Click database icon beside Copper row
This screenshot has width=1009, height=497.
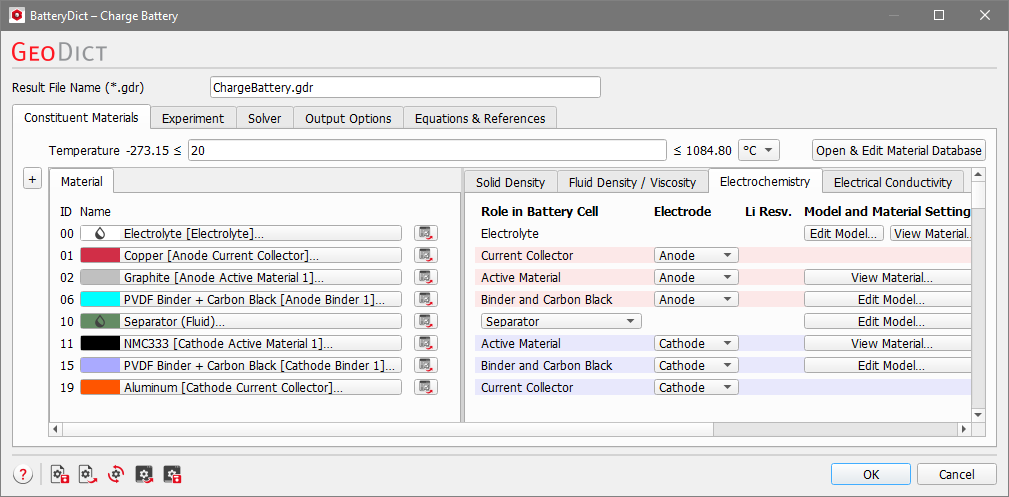point(426,256)
